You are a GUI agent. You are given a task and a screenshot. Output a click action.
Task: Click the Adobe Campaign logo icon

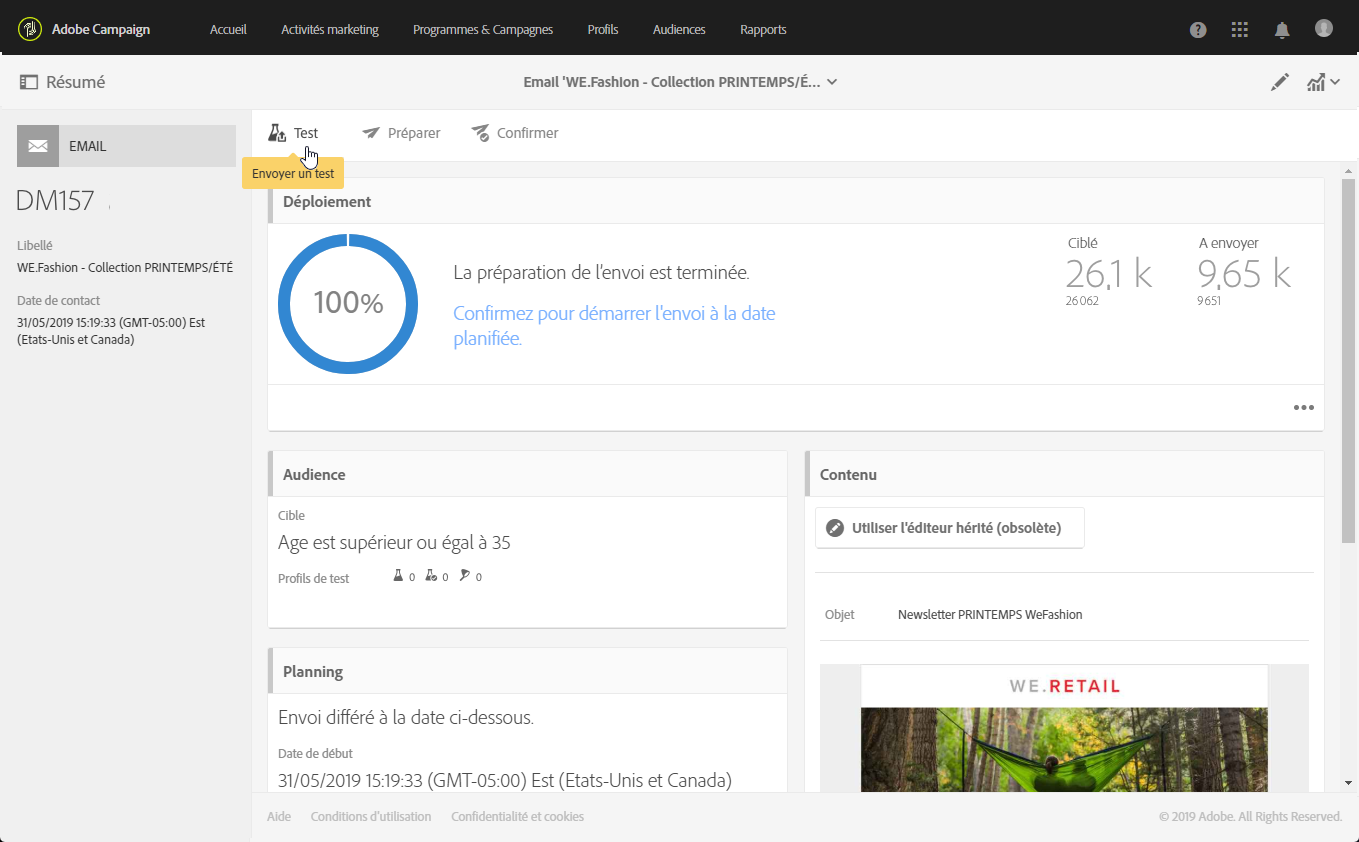pos(30,29)
